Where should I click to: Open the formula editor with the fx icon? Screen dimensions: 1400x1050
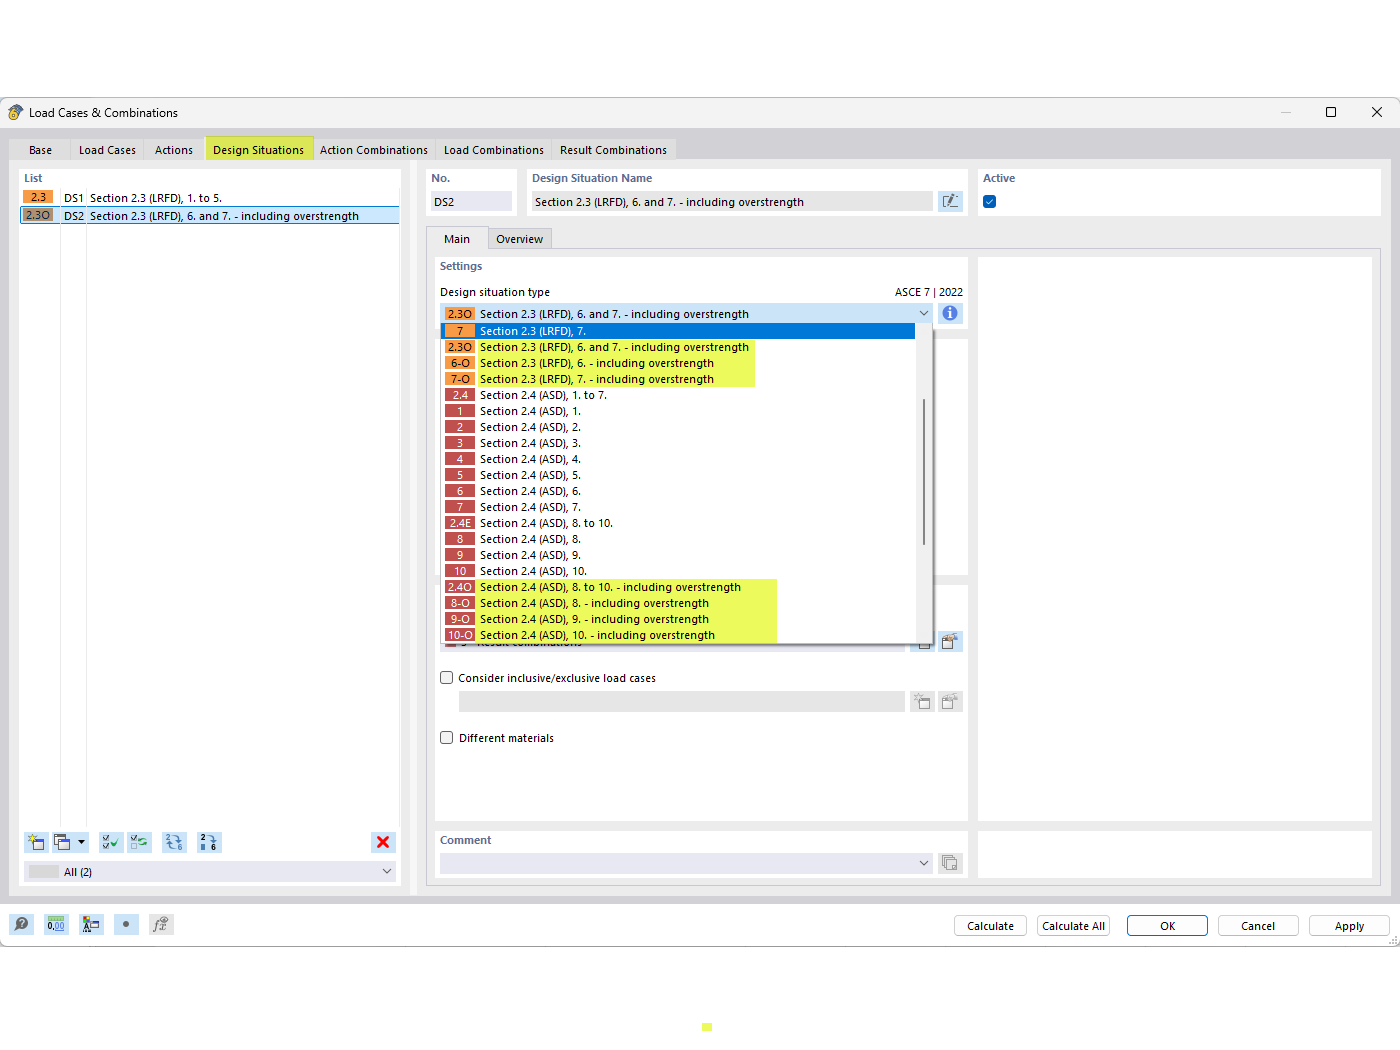pos(159,924)
